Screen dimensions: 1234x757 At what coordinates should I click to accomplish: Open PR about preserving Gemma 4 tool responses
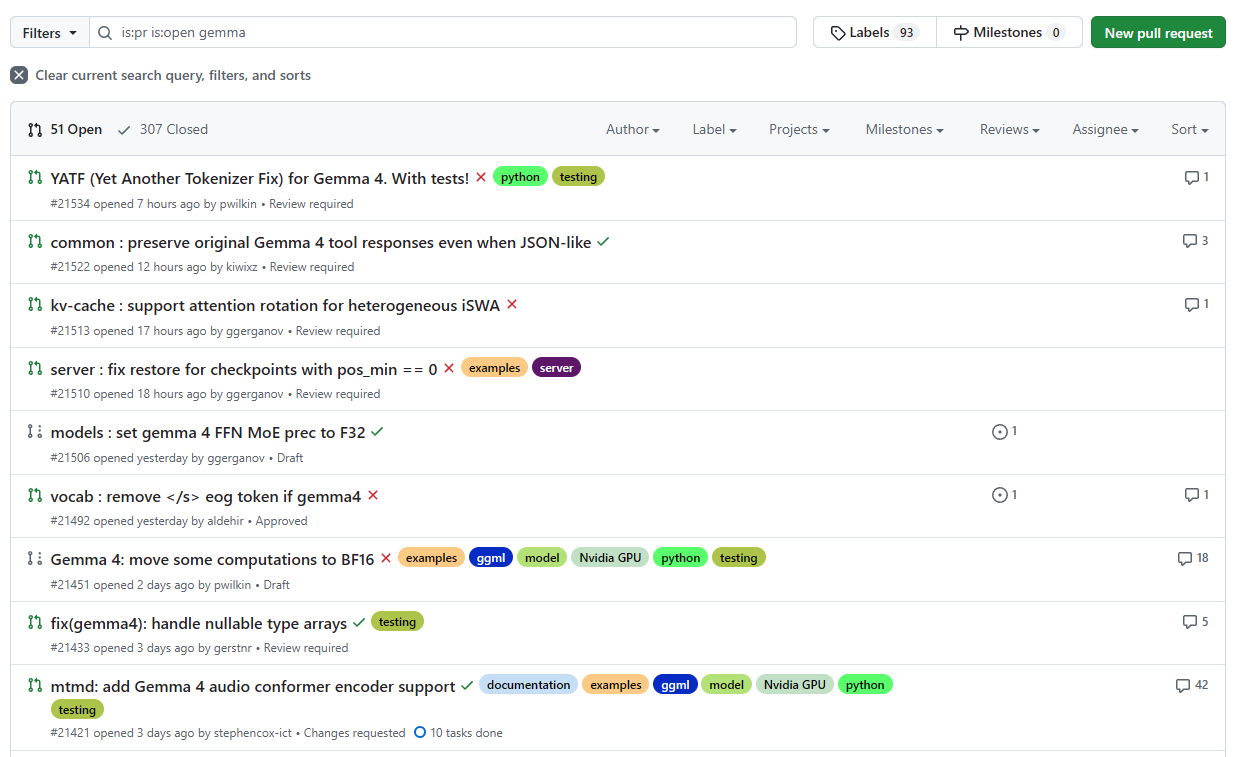pos(321,242)
